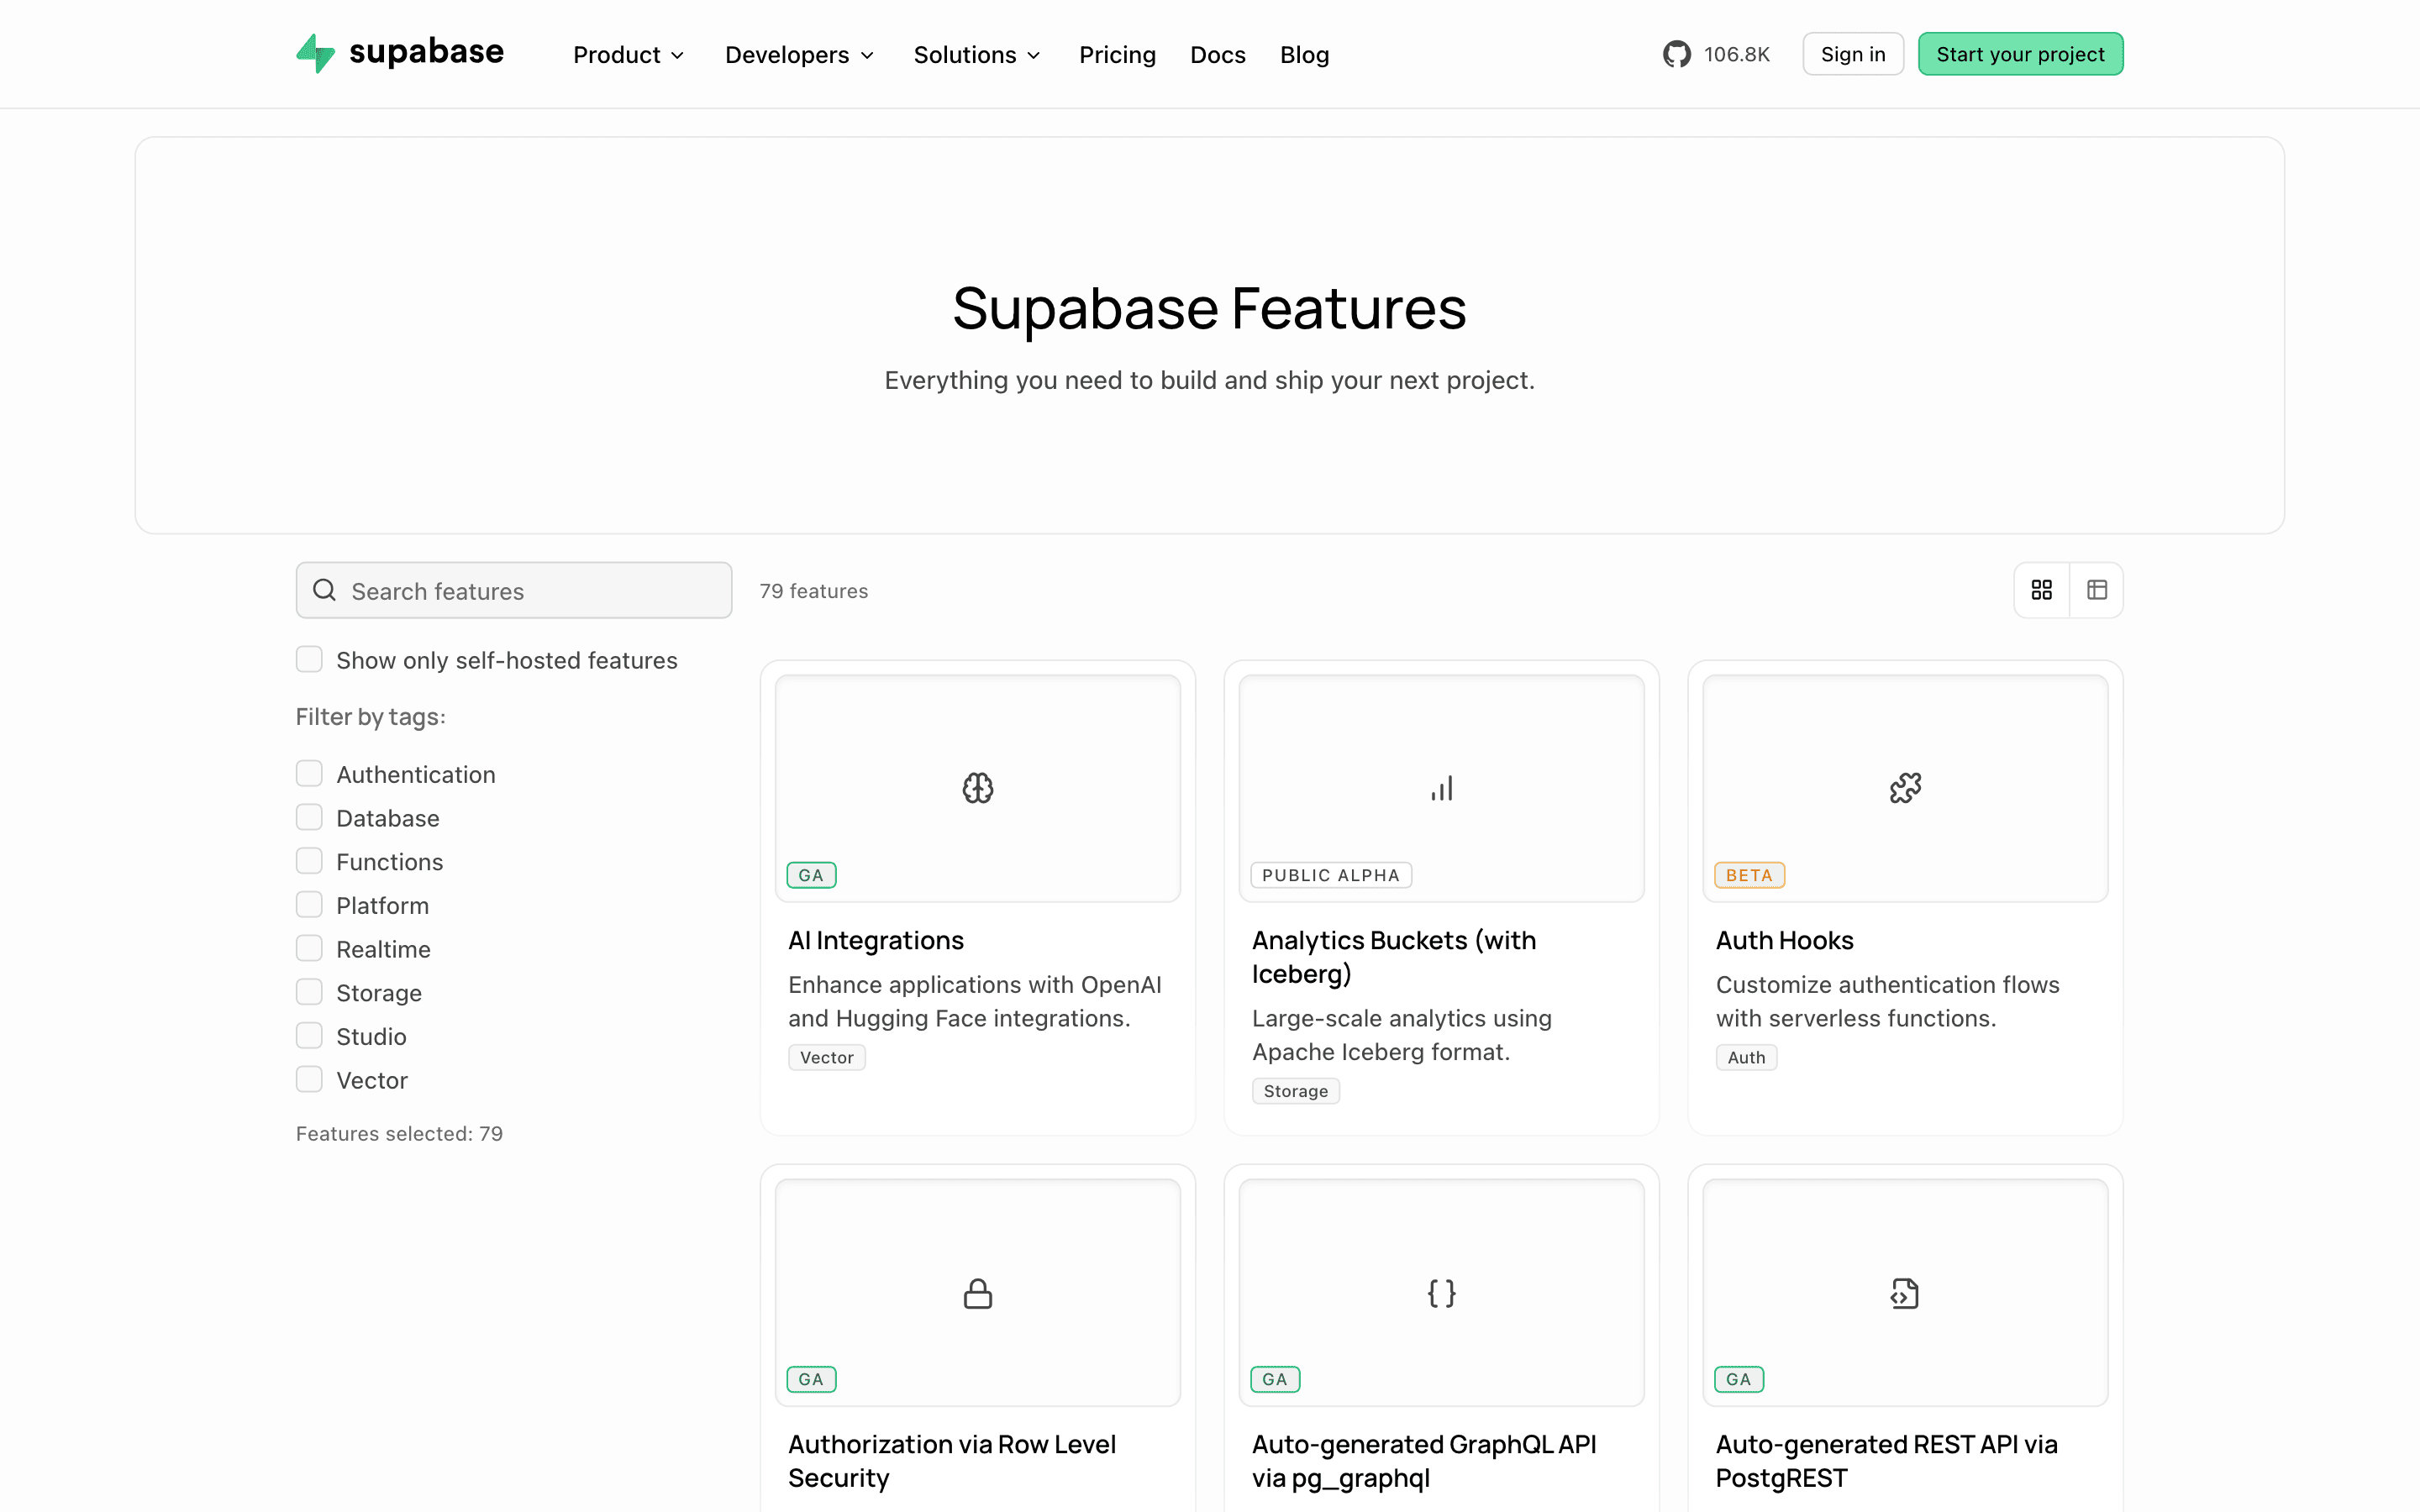
Task: Click the padlock icon on Row Level Security
Action: click(978, 1293)
